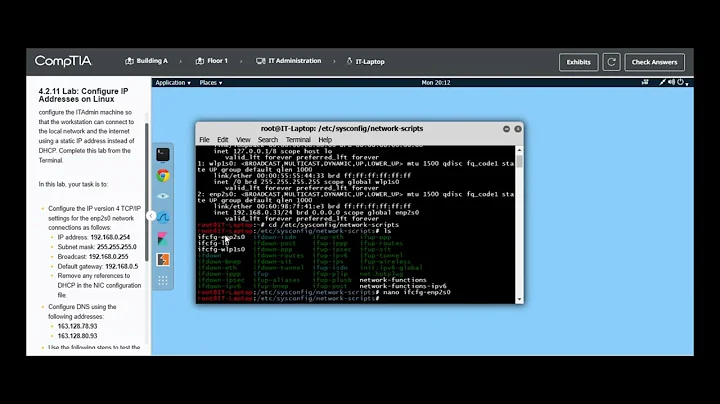Click the 'cd /etc/sysconfig/network-scripts' command
This screenshot has width=720, height=404.
click(334, 225)
